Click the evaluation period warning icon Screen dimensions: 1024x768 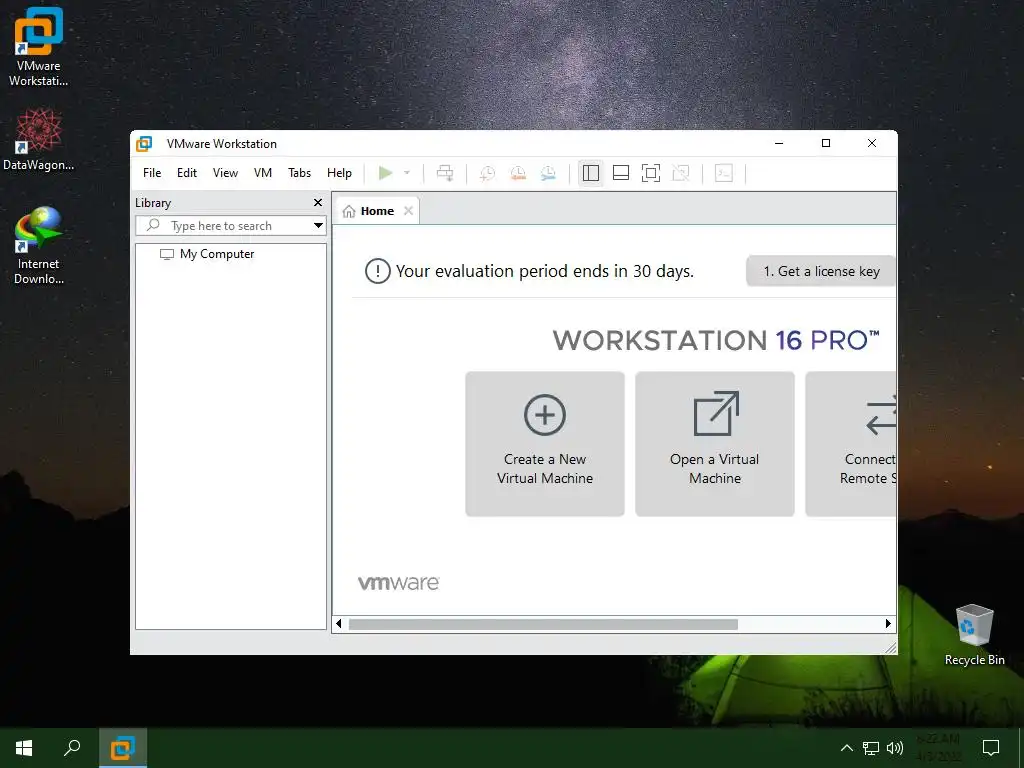377,271
